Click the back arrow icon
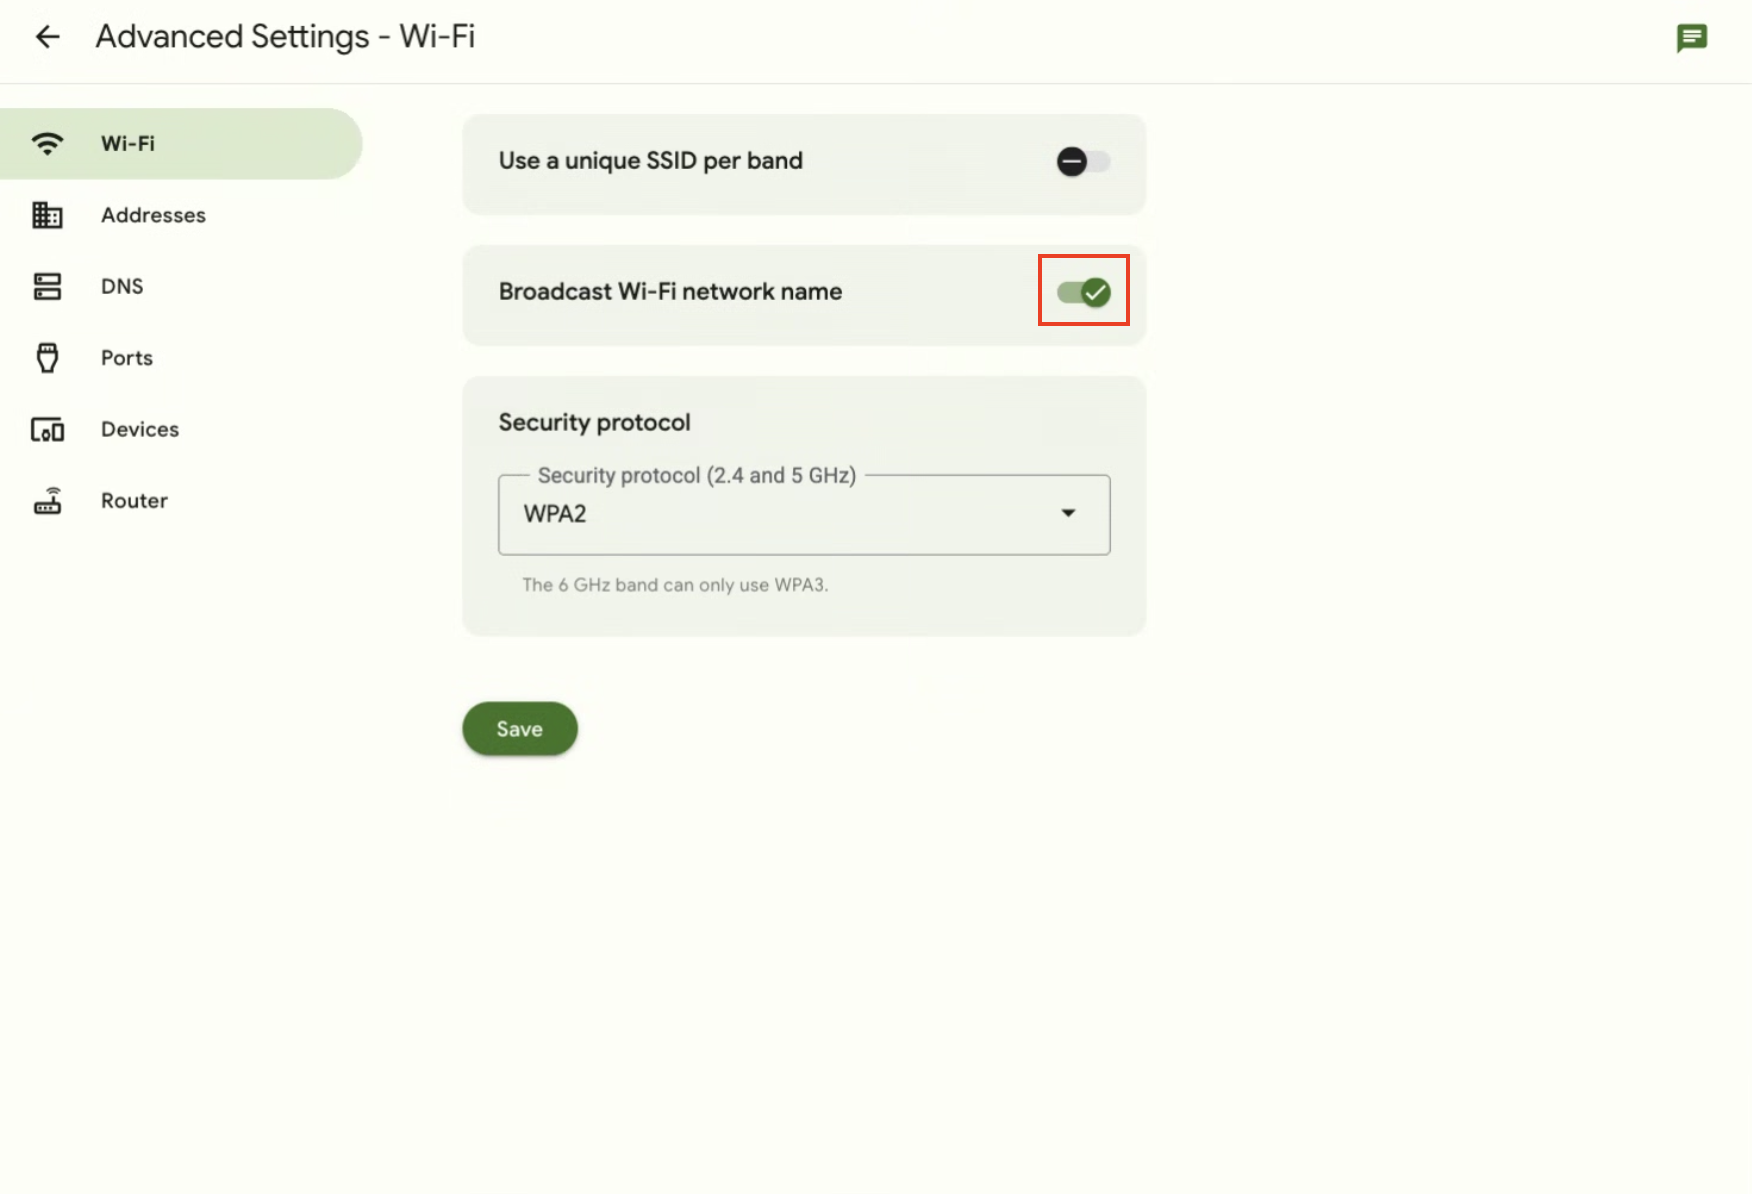This screenshot has height=1194, width=1752. click(x=47, y=37)
